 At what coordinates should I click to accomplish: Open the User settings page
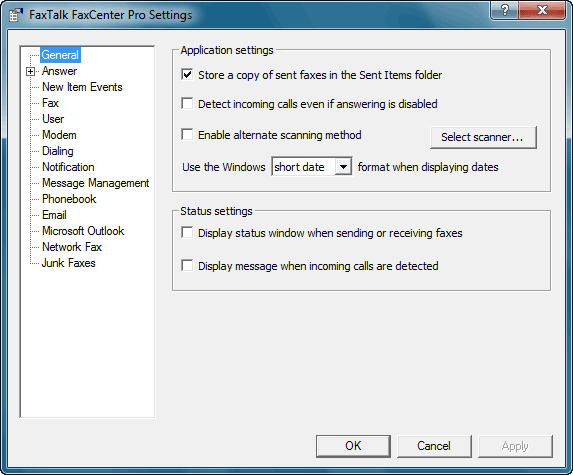tap(53, 119)
